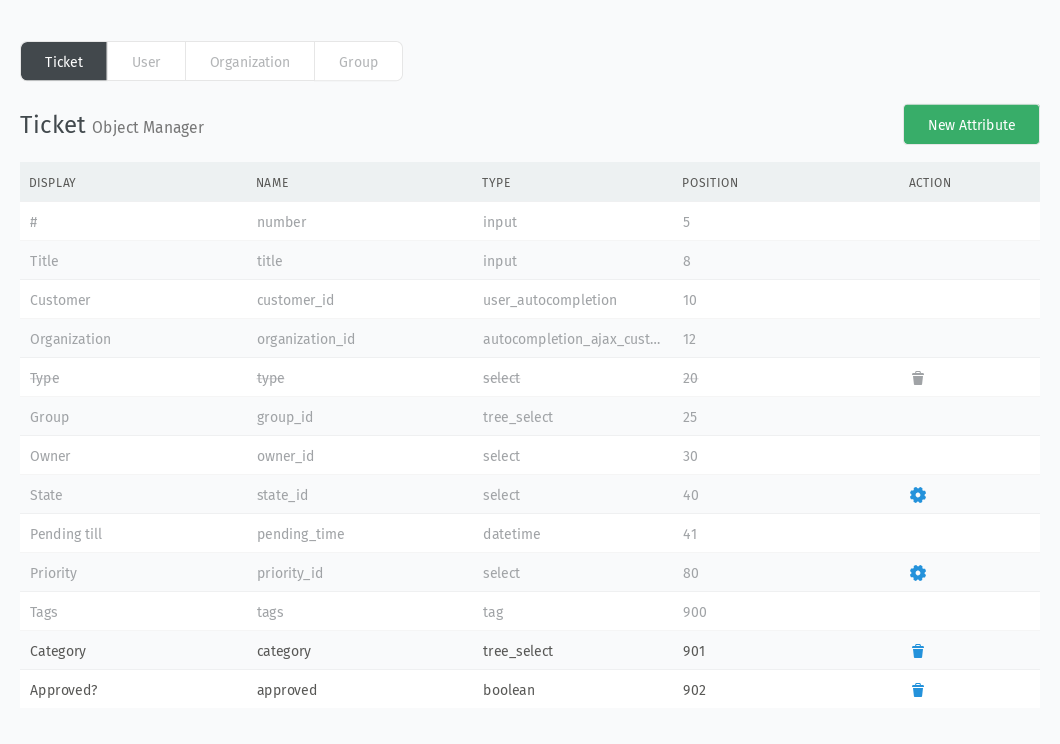Open the State attribute row

[x=530, y=495]
